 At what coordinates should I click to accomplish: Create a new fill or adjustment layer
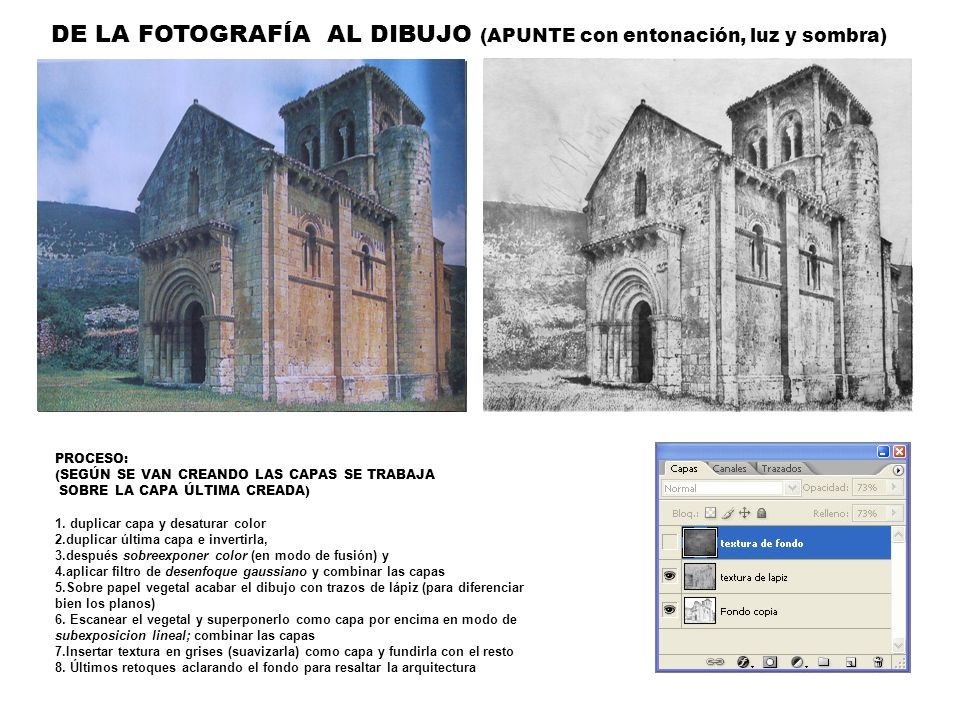pos(797,662)
